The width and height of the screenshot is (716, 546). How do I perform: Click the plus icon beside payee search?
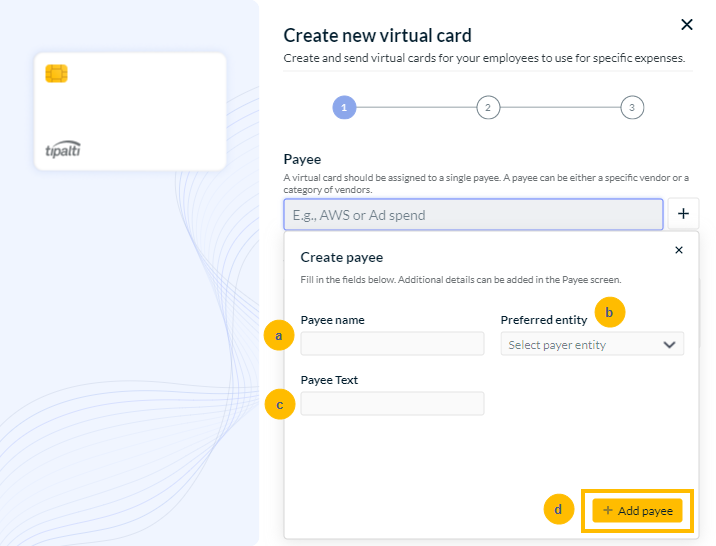[683, 213]
